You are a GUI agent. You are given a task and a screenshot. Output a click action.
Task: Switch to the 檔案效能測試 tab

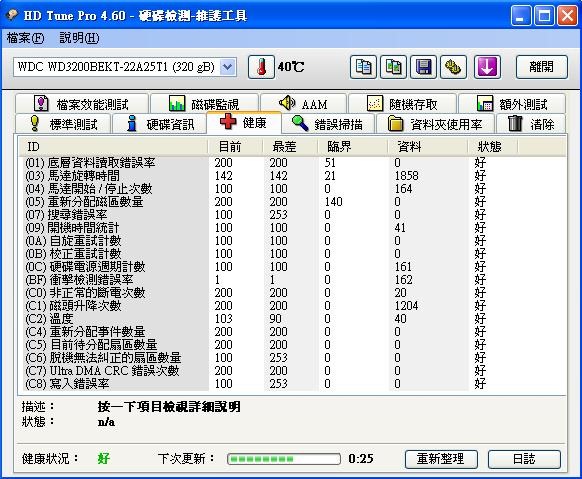(82, 104)
